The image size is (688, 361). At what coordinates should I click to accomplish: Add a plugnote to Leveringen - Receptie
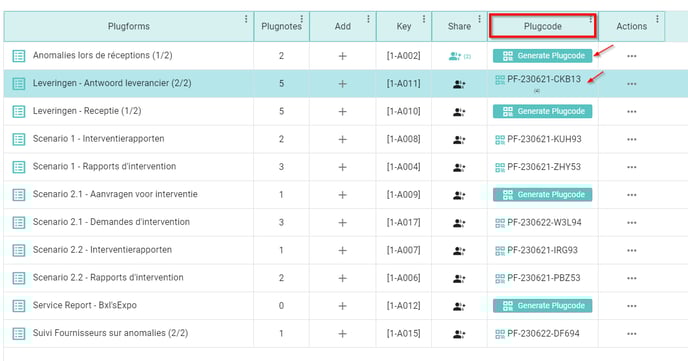coord(343,111)
